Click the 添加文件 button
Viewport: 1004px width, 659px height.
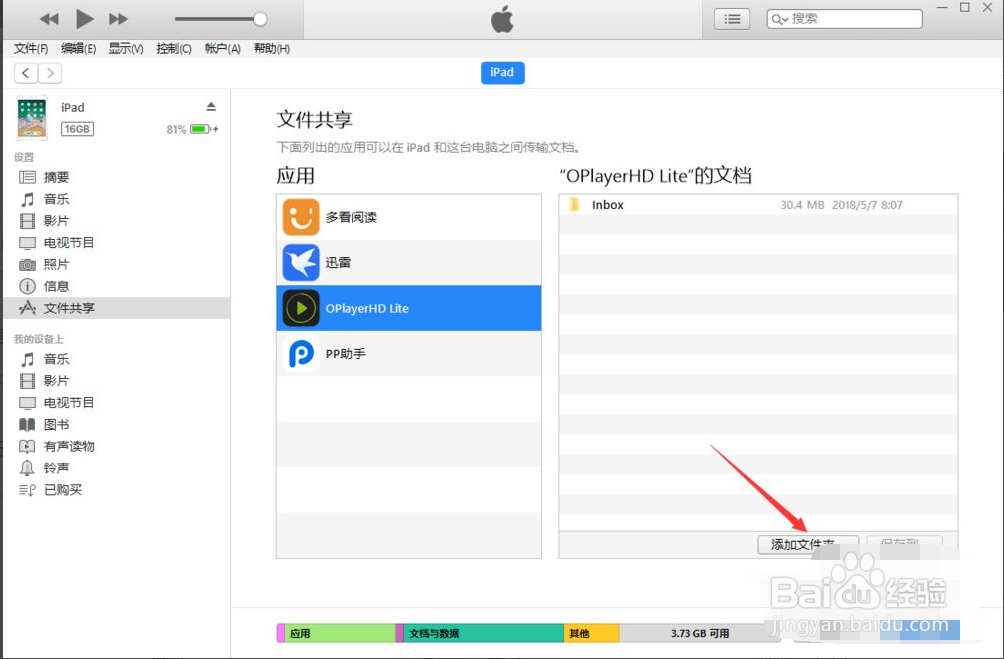coord(807,544)
